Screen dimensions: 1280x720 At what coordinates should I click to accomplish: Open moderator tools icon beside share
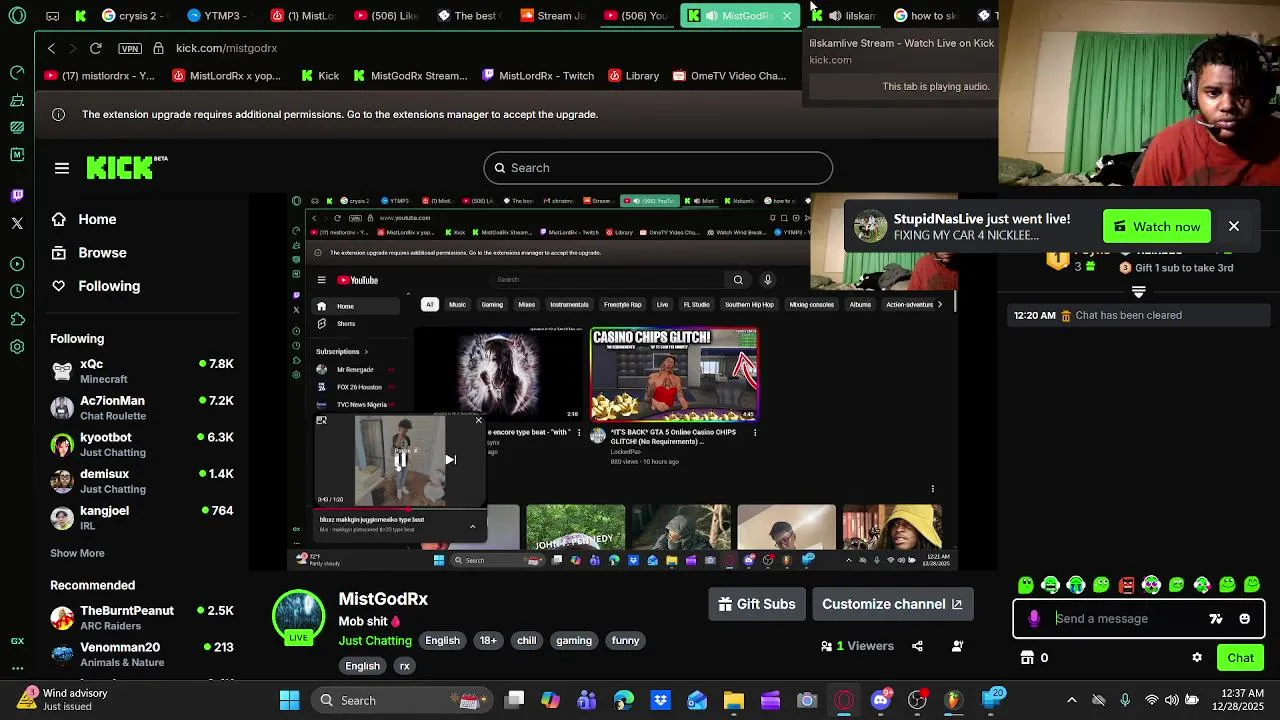tap(957, 646)
